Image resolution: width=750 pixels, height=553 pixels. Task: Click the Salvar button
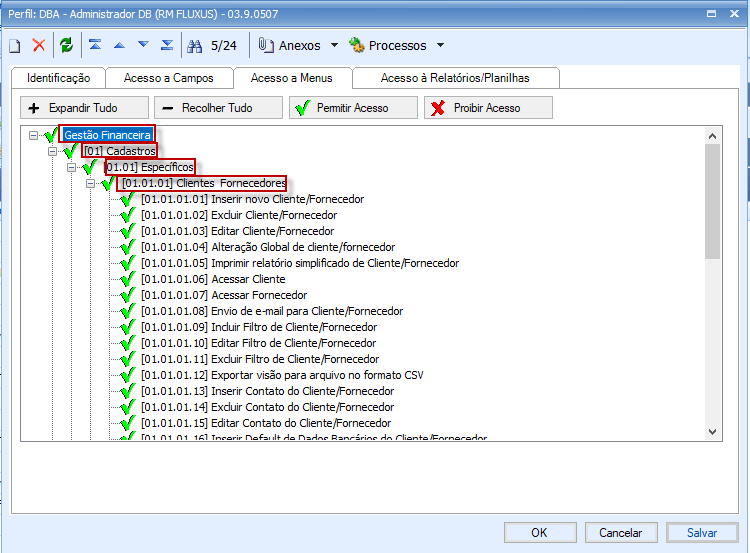point(702,532)
